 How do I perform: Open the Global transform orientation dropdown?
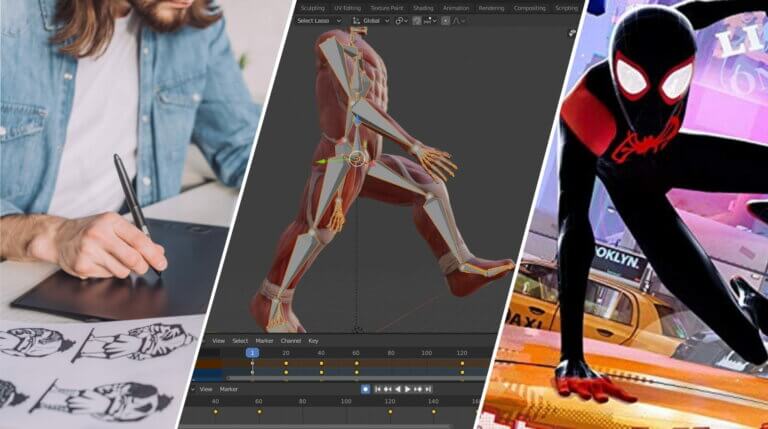coord(371,21)
